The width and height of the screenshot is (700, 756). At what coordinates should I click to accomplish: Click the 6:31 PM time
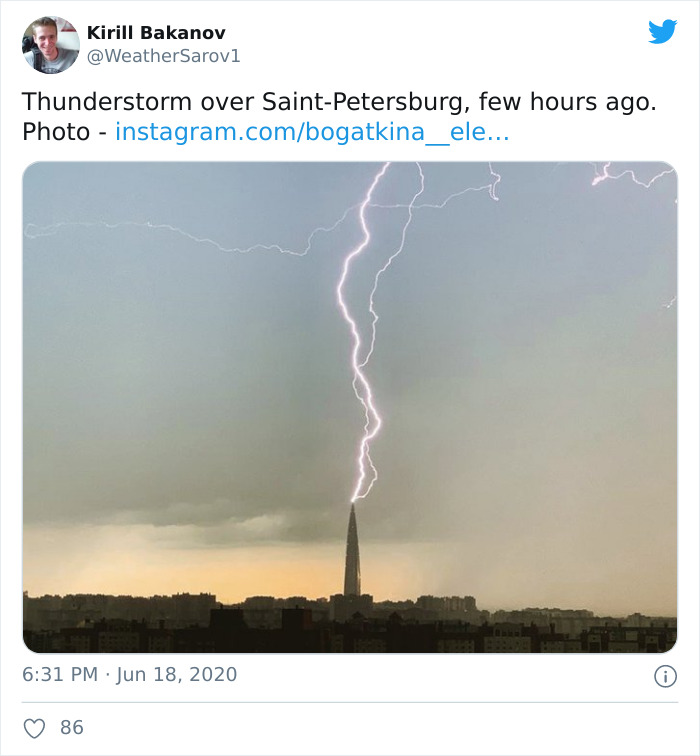[59, 675]
